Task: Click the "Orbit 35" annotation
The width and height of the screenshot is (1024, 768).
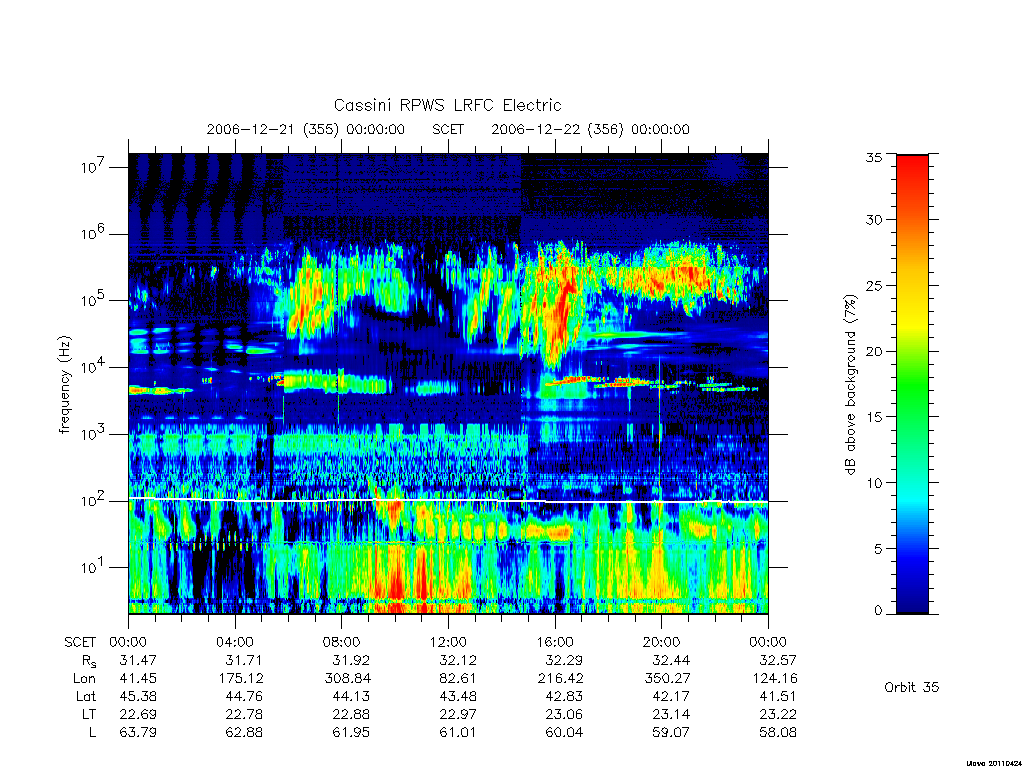Action: (911, 687)
